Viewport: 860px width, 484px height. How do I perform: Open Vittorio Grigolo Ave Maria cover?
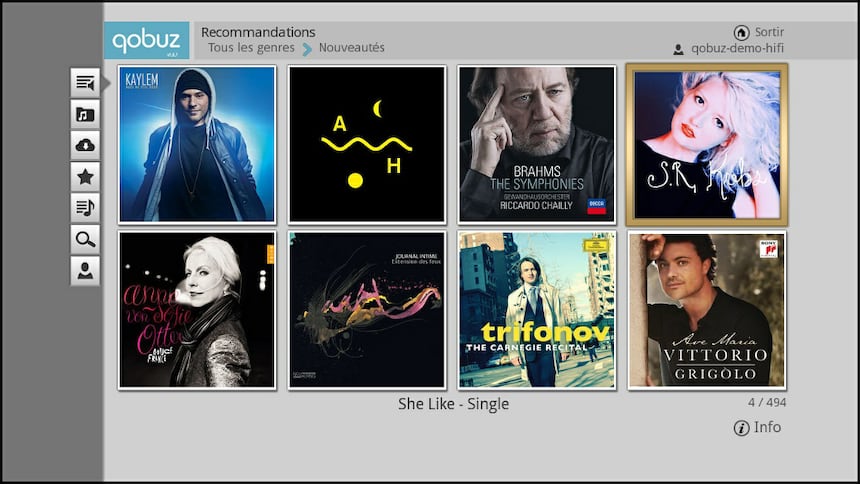[x=707, y=310]
